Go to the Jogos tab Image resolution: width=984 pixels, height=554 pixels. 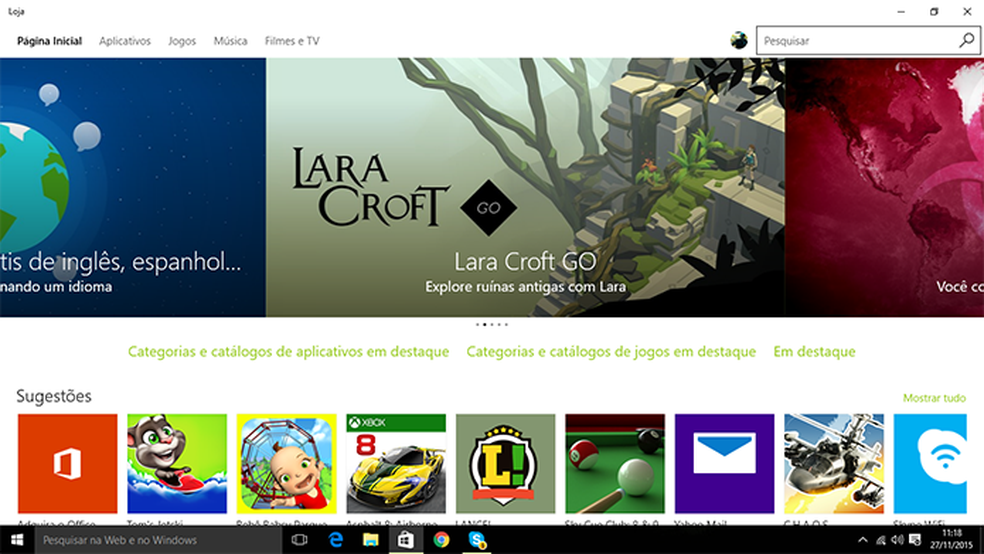tap(182, 41)
